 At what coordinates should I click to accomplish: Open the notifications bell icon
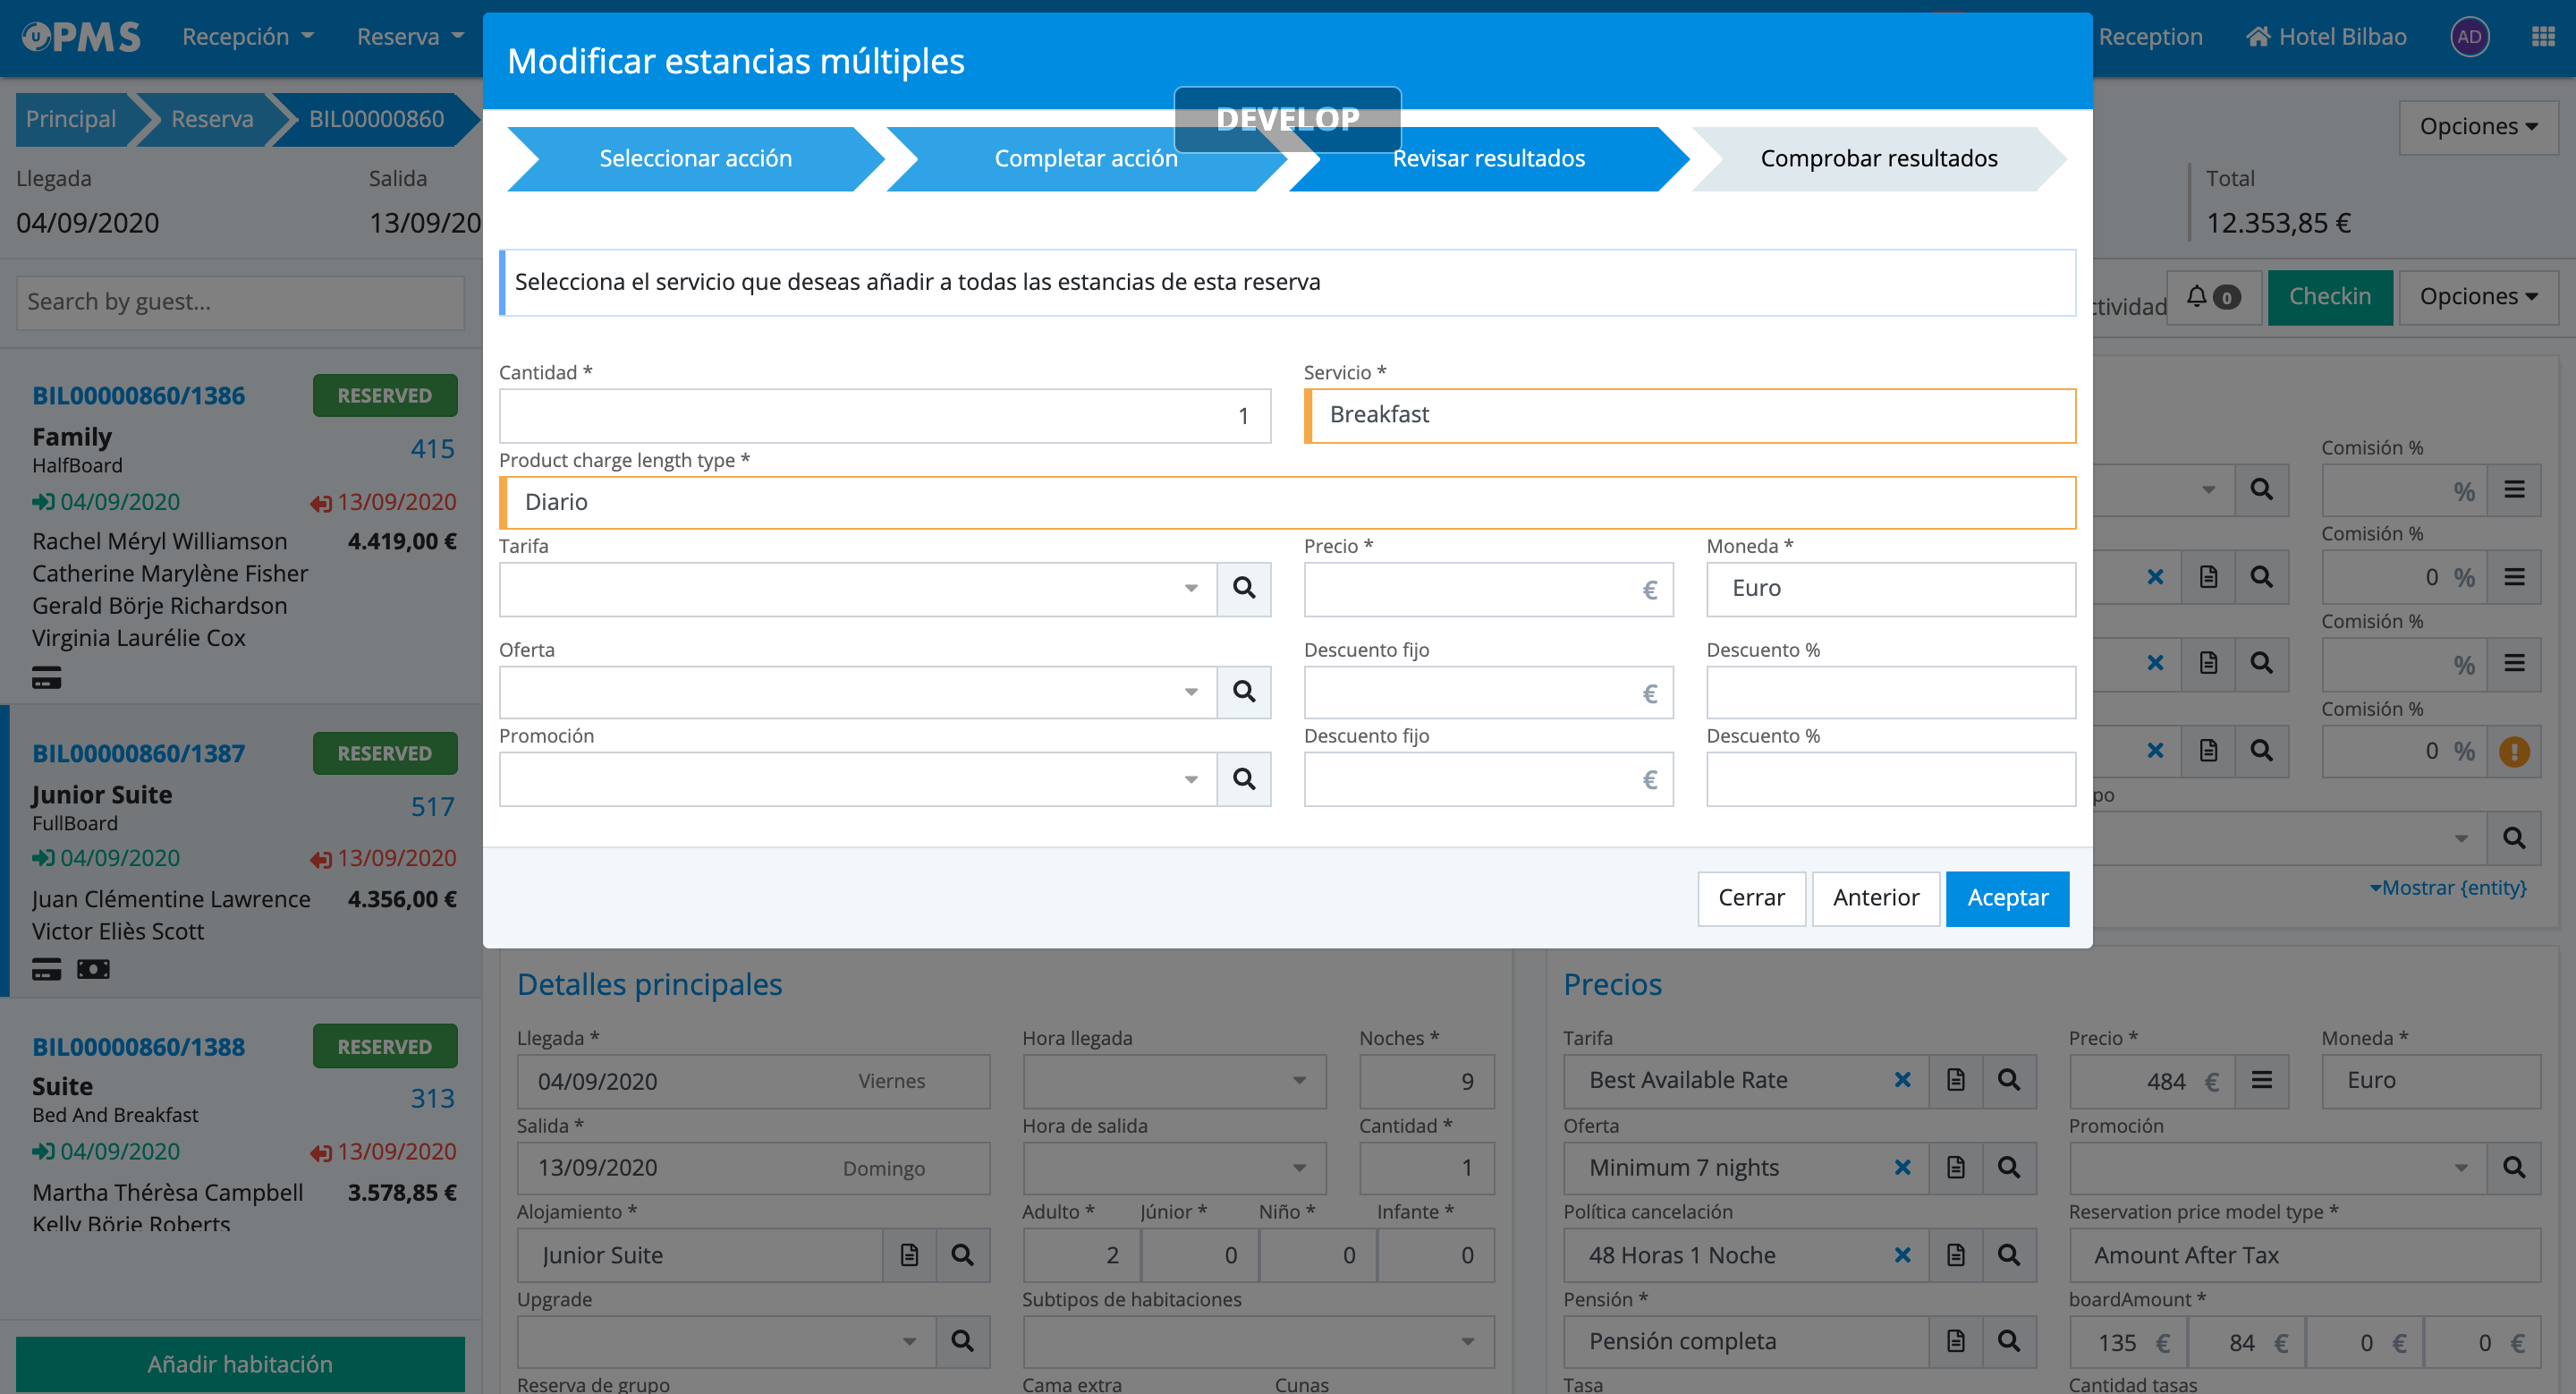[x=2196, y=297]
